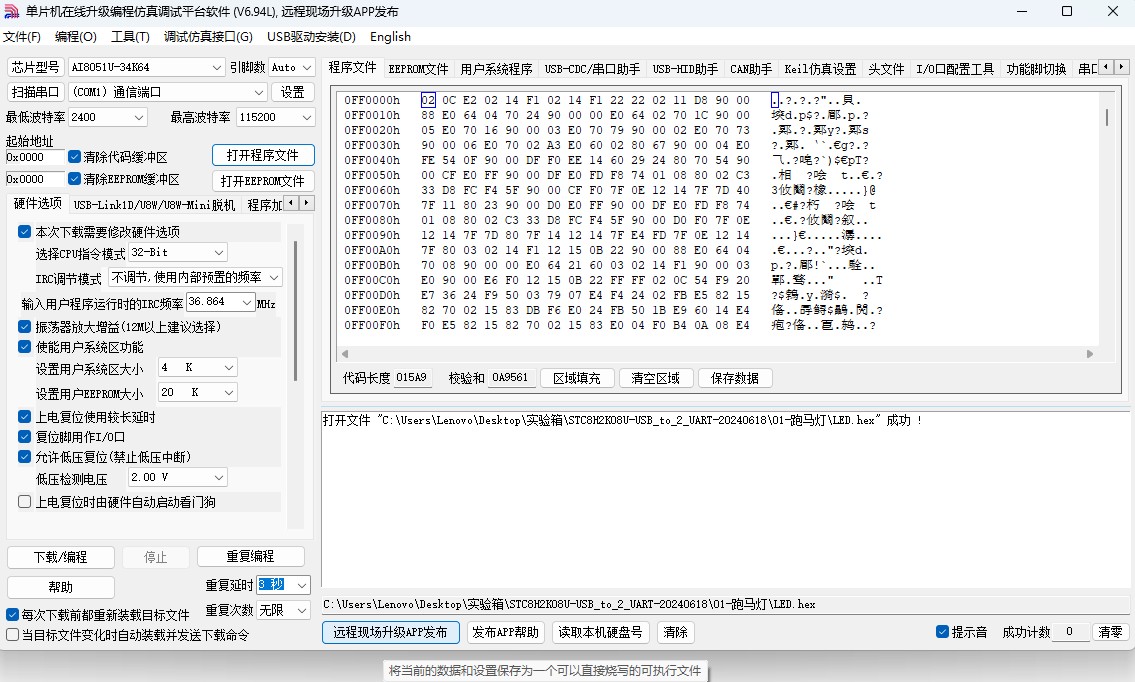
Task: Click code start address 0x0000 field
Action: coord(35,157)
